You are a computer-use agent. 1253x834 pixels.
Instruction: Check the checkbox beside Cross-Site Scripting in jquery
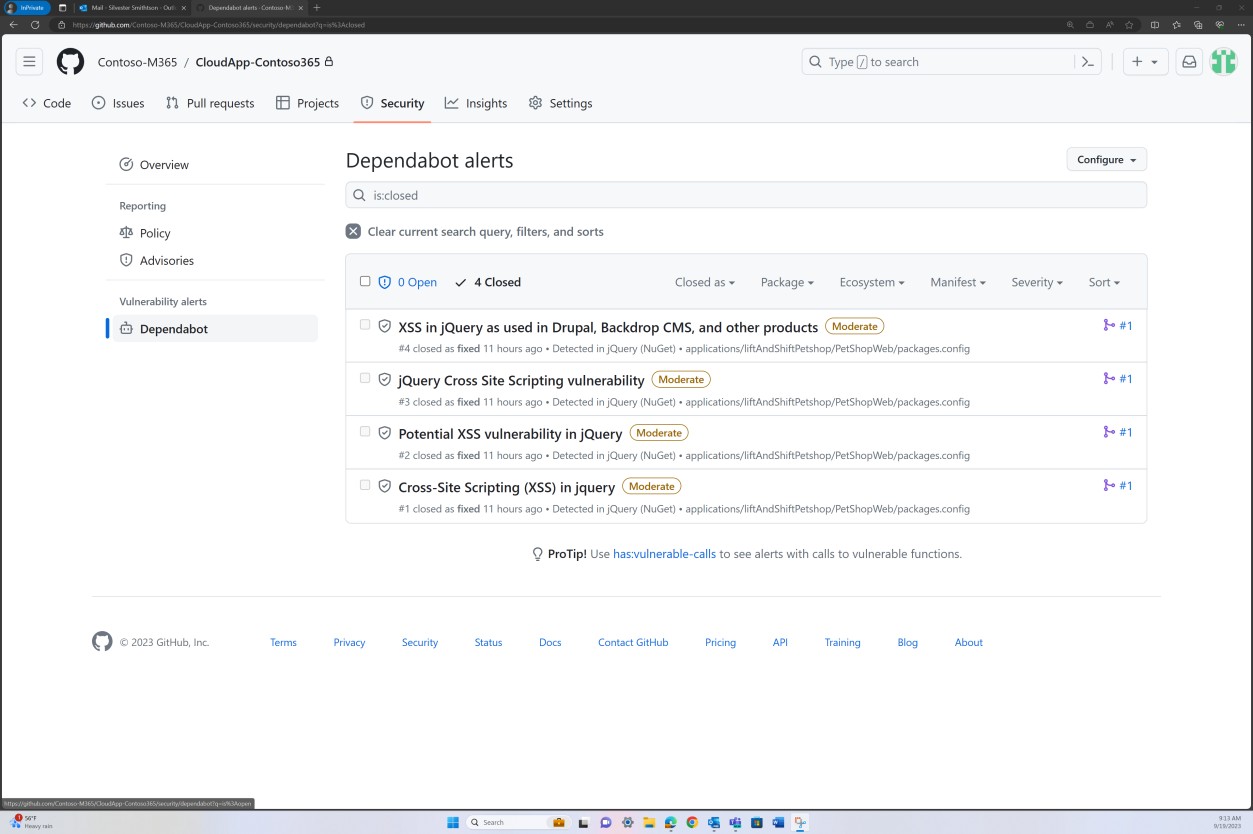365,485
